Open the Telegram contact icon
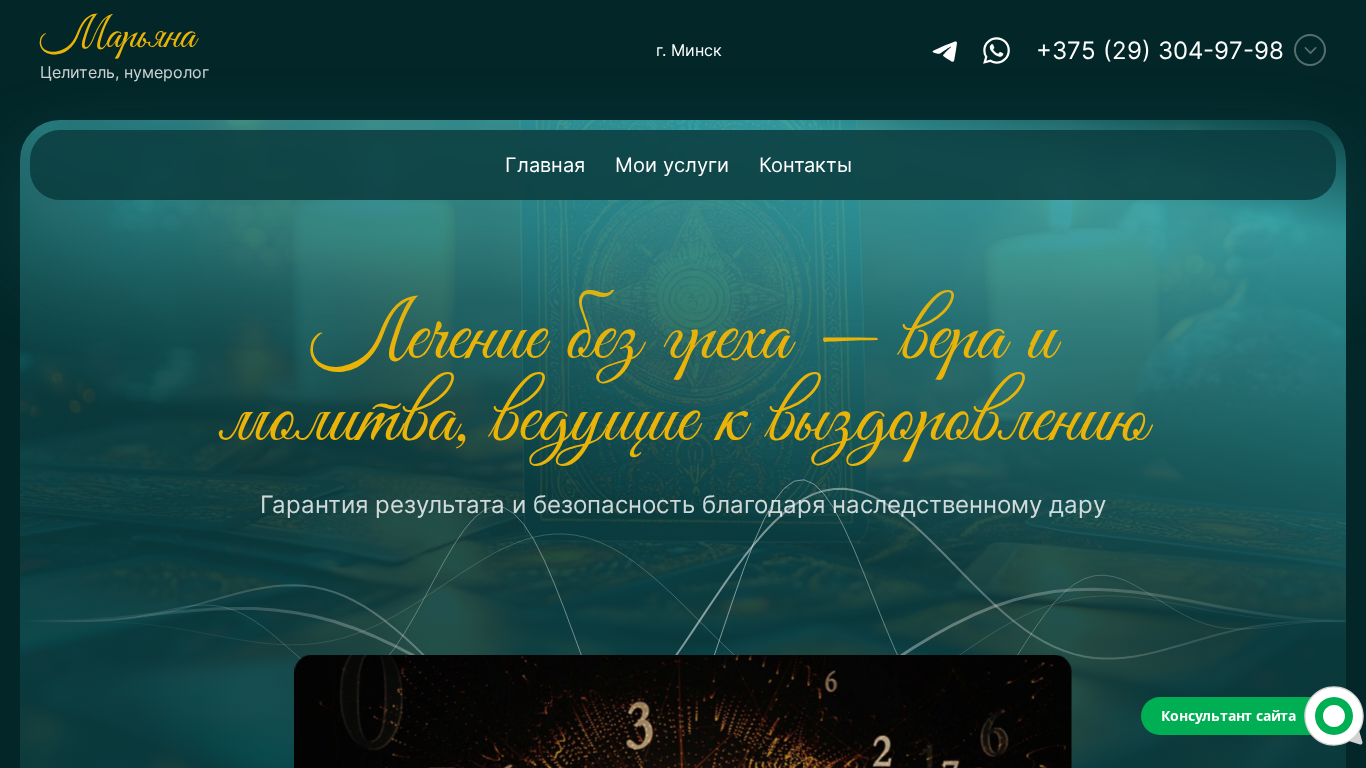1366x768 pixels. (x=945, y=51)
